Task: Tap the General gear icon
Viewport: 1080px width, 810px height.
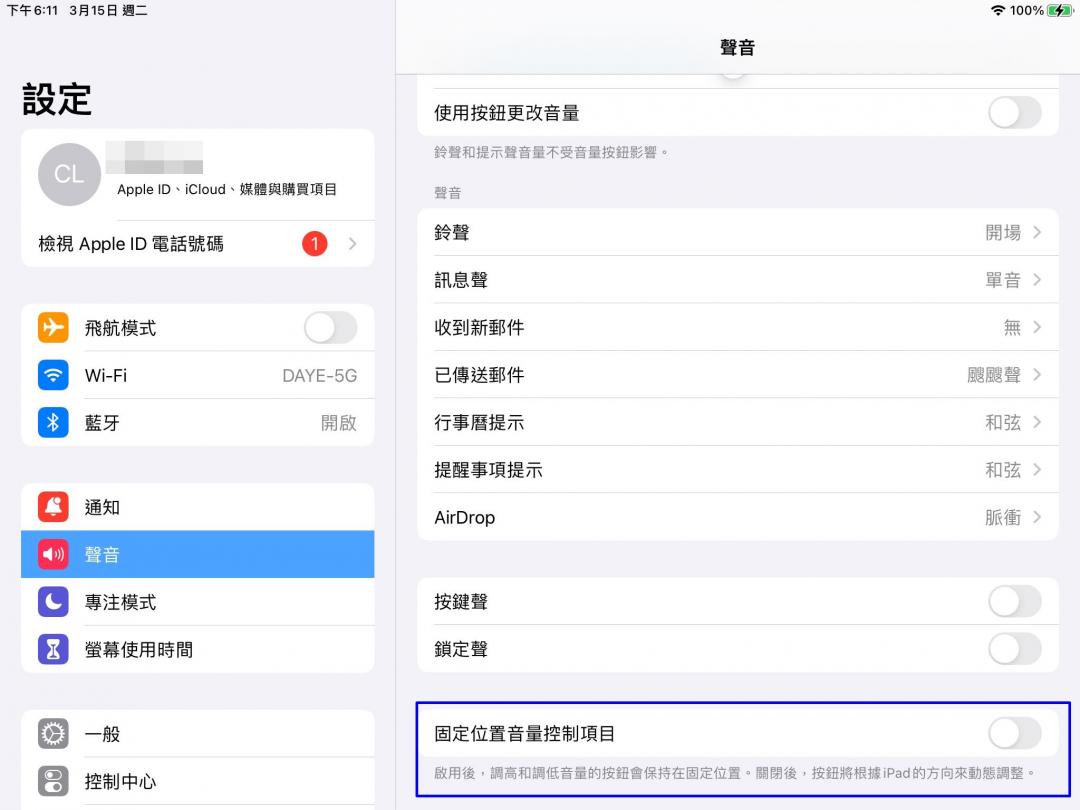Action: 53,734
